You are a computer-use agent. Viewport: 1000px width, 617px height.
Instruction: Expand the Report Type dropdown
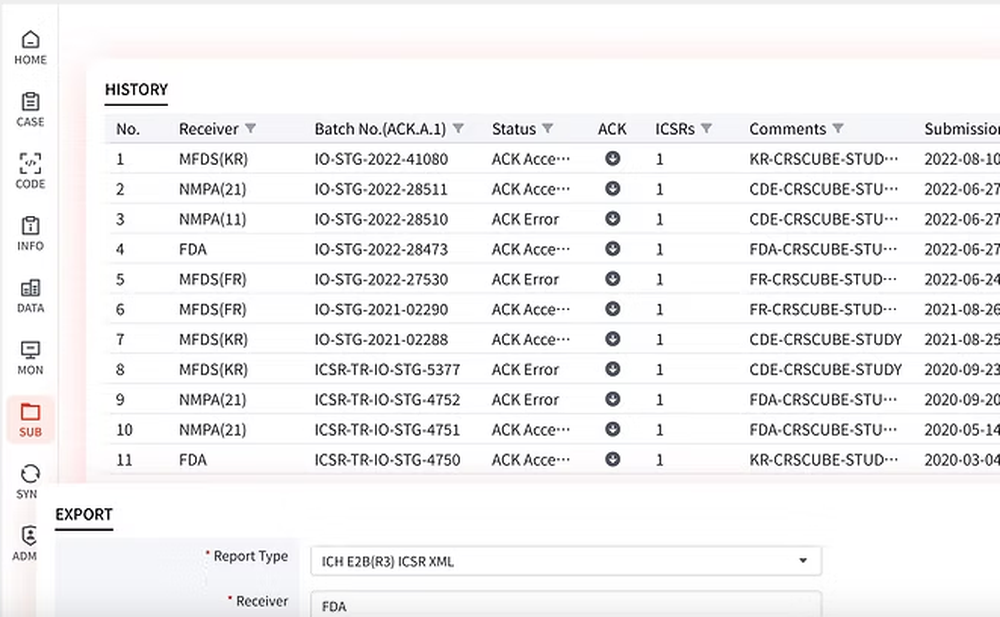tap(802, 561)
